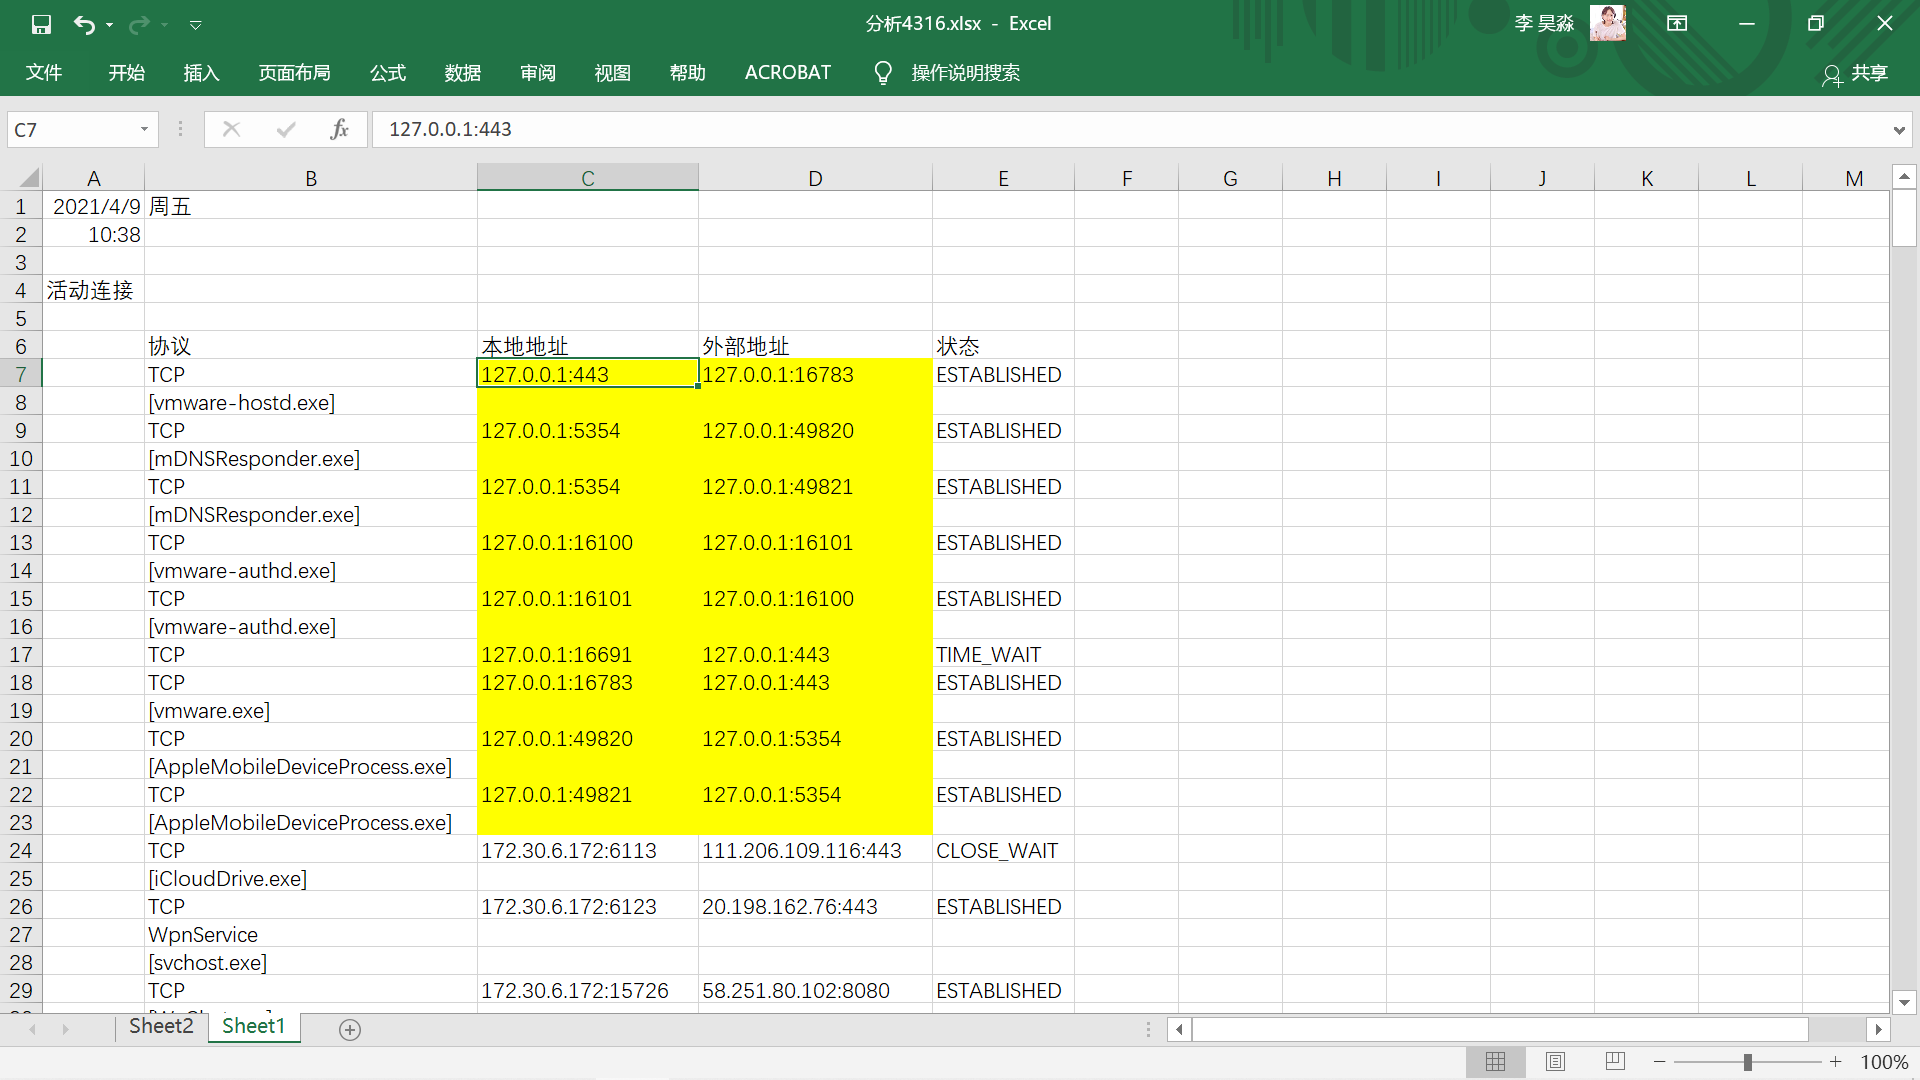Click the Select All corner triangle
This screenshot has height=1080, width=1920.
pyautogui.click(x=29, y=178)
